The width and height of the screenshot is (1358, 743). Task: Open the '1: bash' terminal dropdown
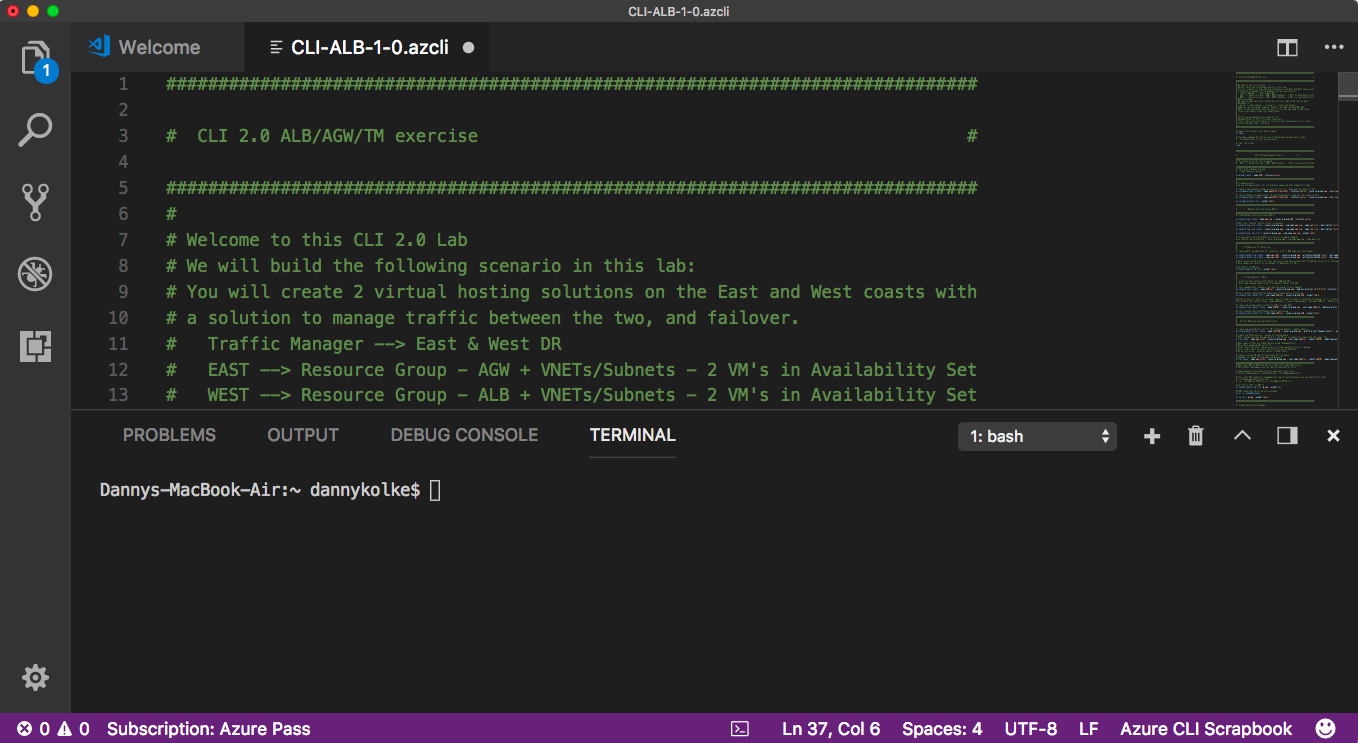click(x=1037, y=436)
